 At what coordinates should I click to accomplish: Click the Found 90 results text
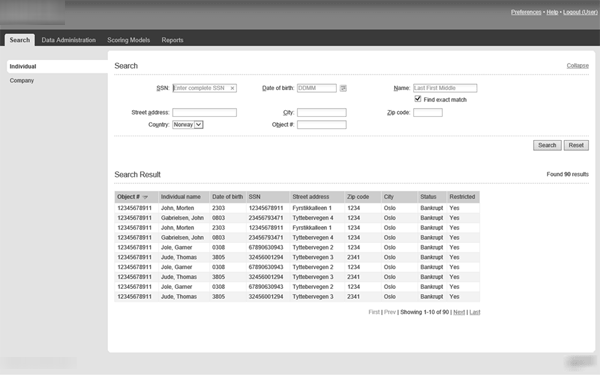click(x=567, y=174)
